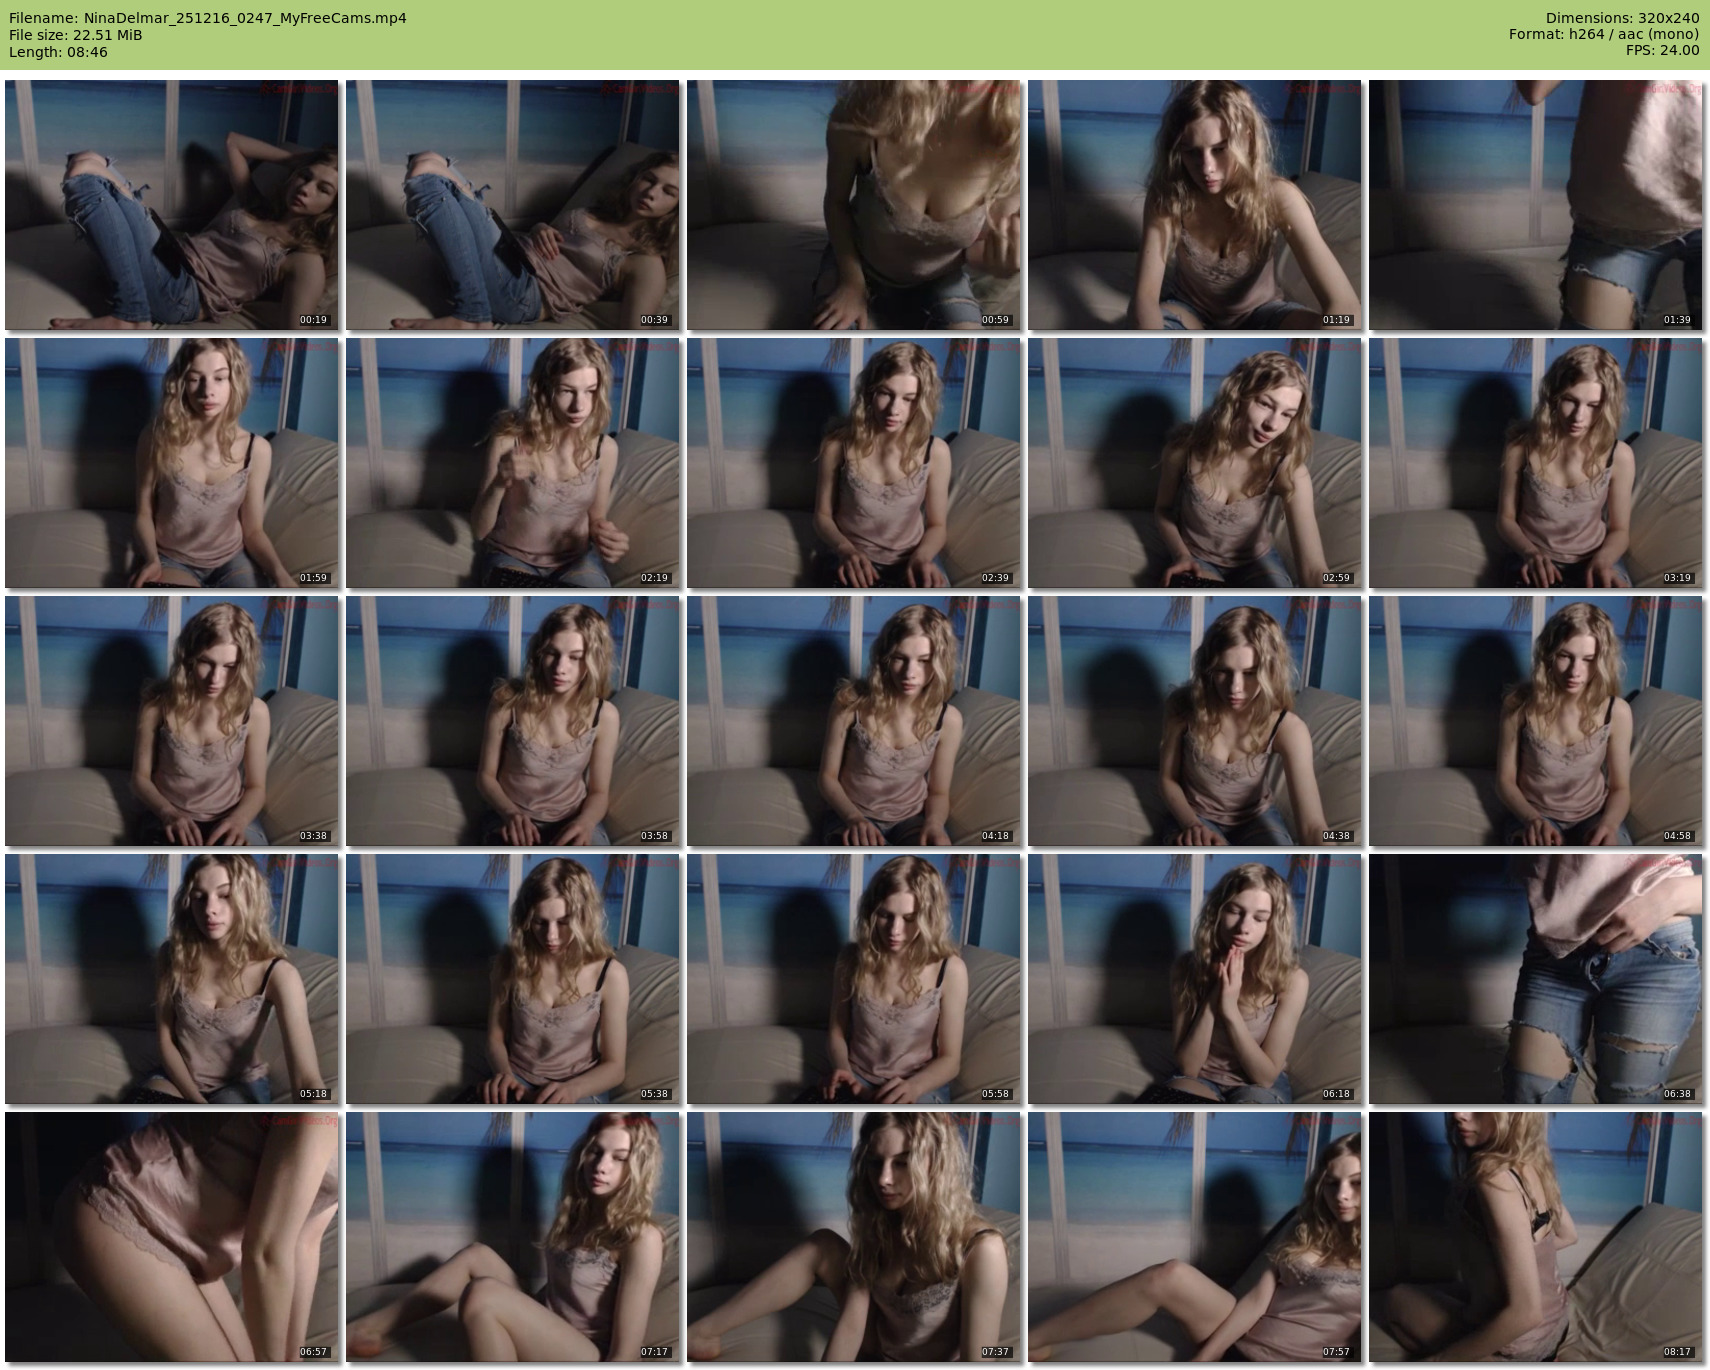View the frame captured at 02:19
The height and width of the screenshot is (1370, 1710).
513,463
